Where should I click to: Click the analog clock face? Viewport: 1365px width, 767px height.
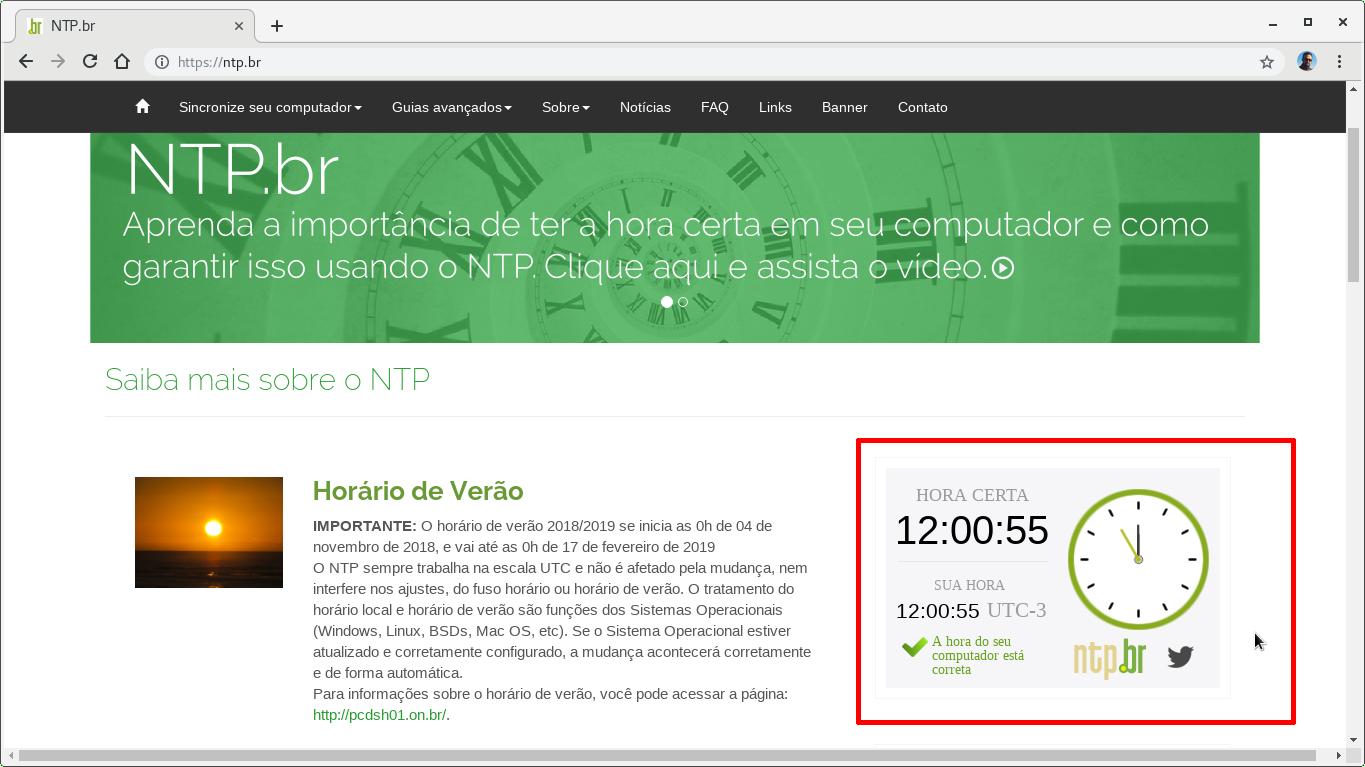tap(1138, 559)
